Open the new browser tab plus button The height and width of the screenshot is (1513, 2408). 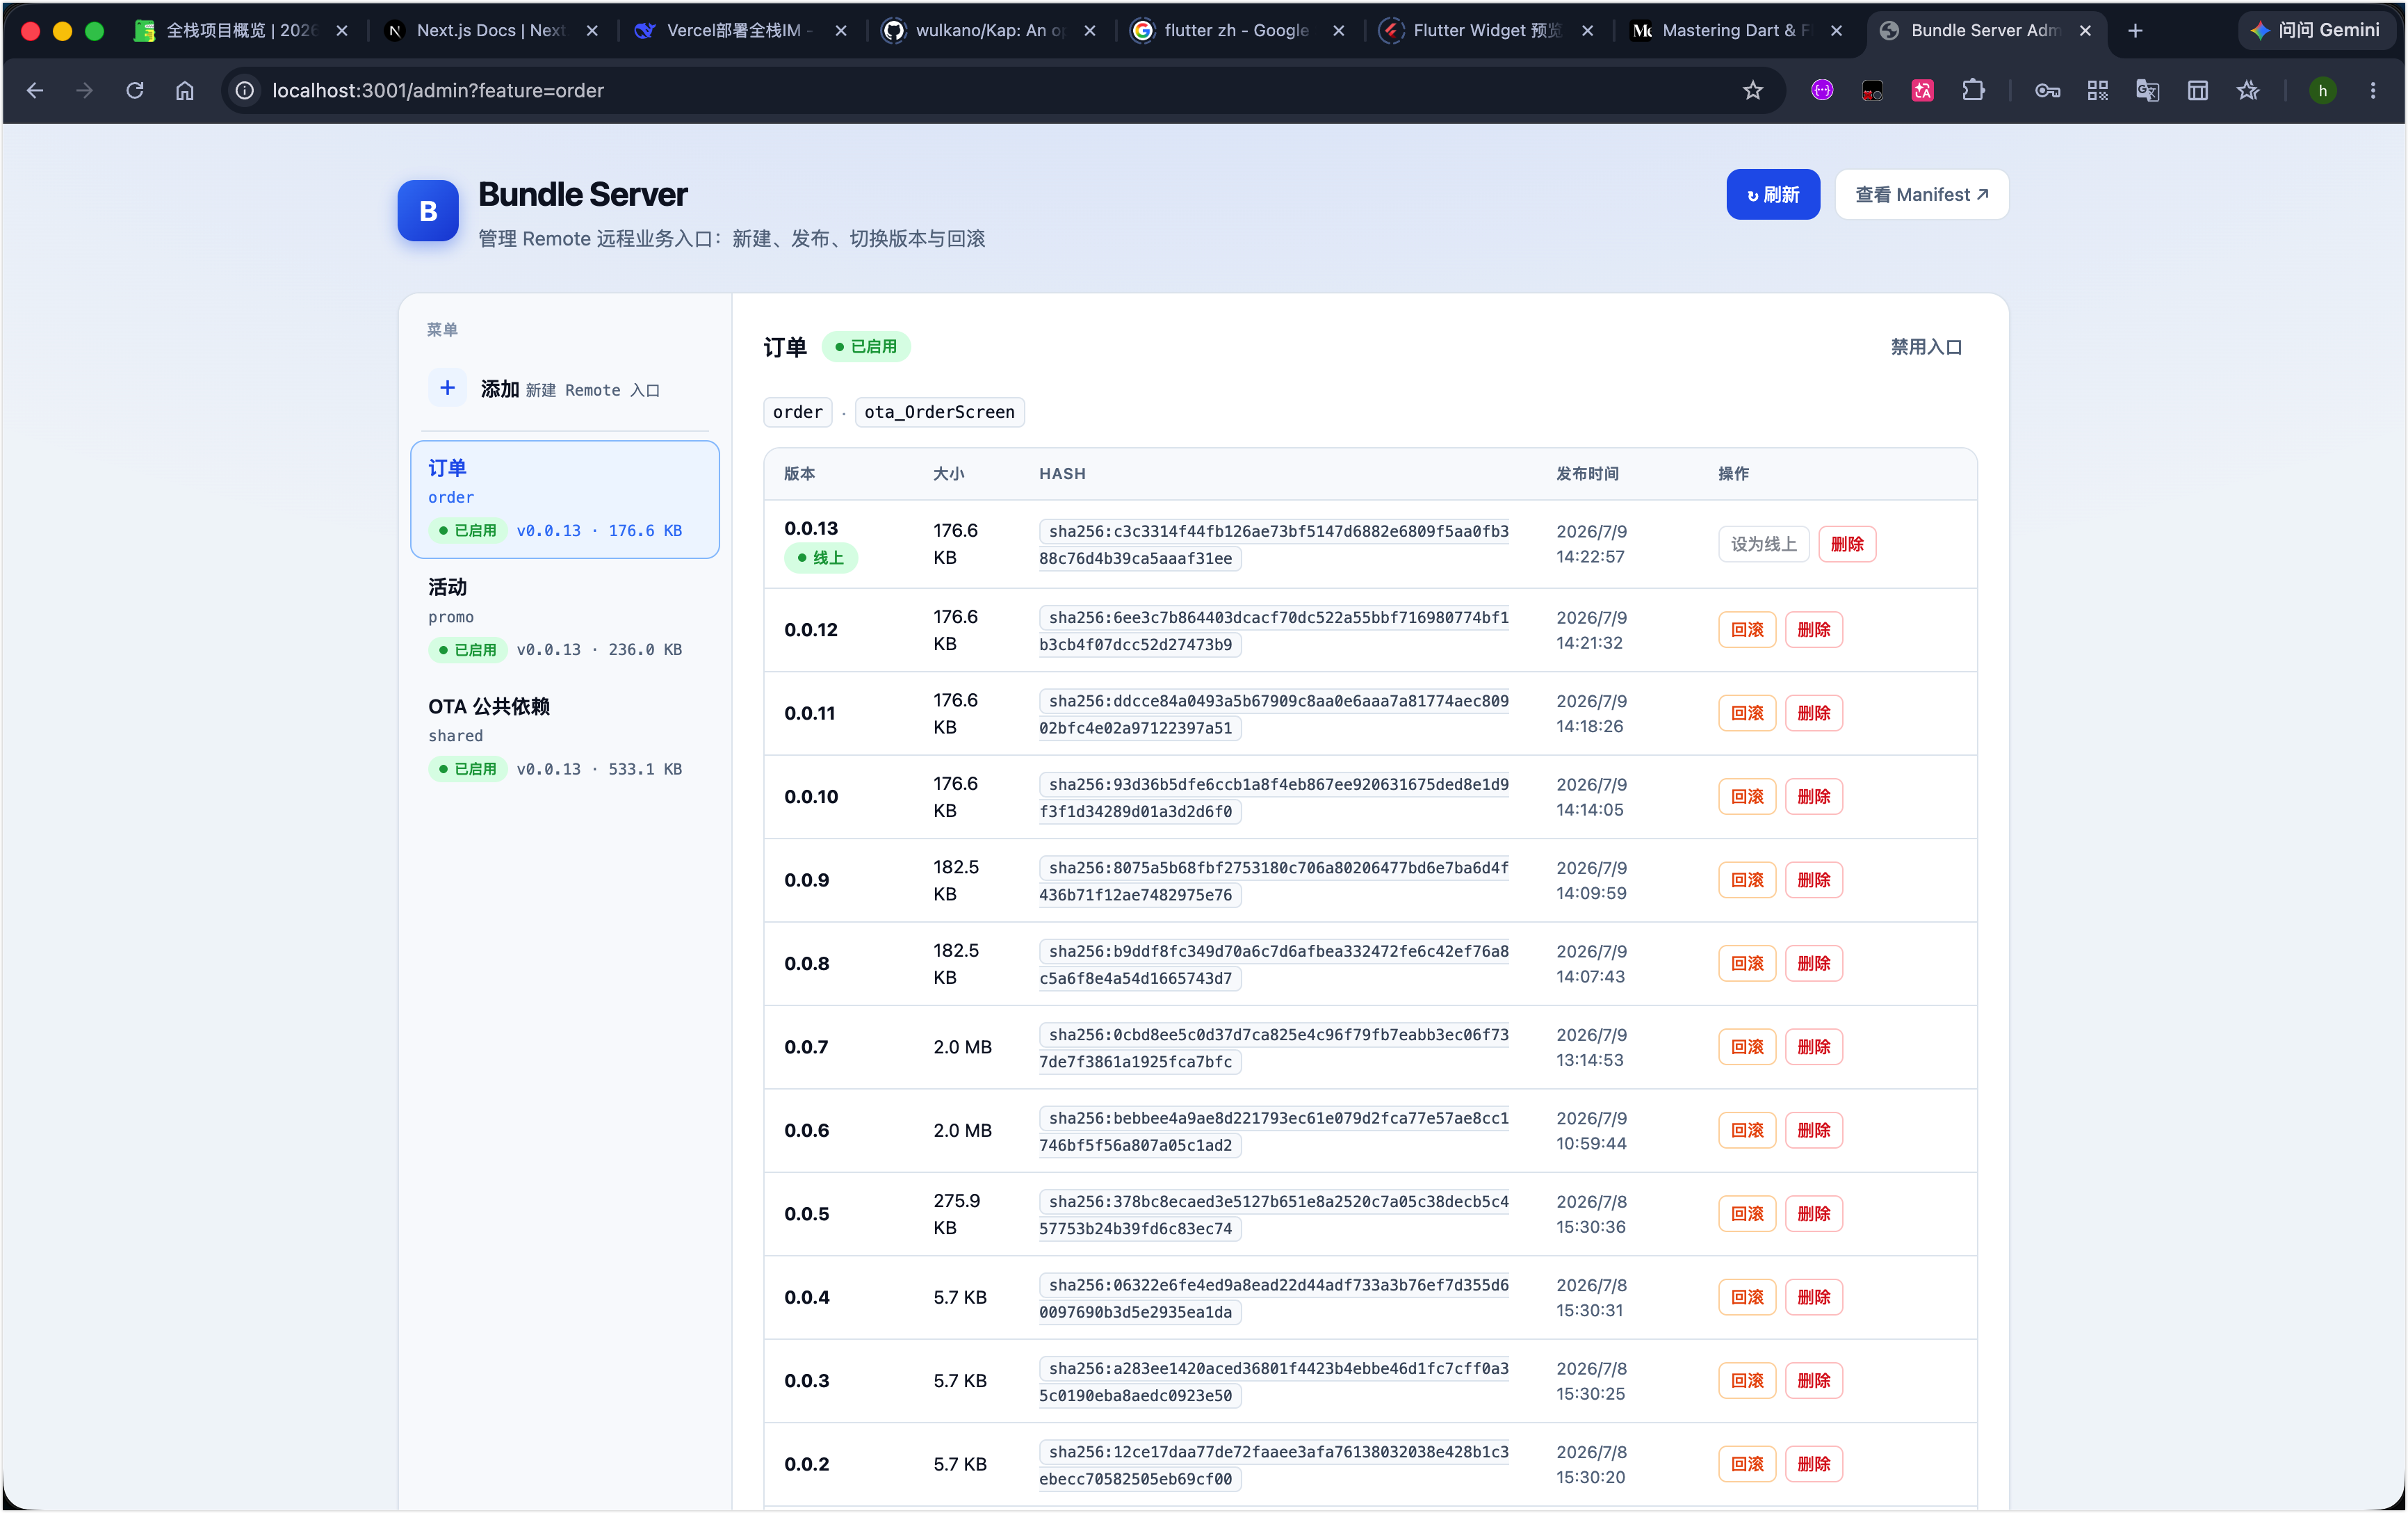pos(2135,31)
